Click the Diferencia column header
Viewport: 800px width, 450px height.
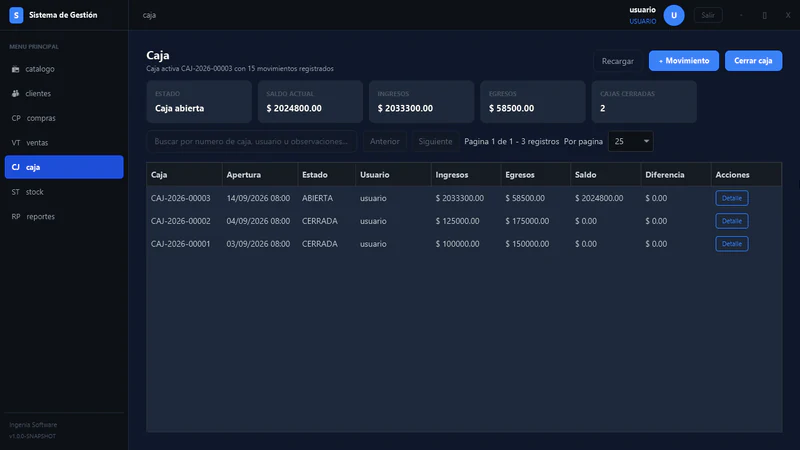676,174
